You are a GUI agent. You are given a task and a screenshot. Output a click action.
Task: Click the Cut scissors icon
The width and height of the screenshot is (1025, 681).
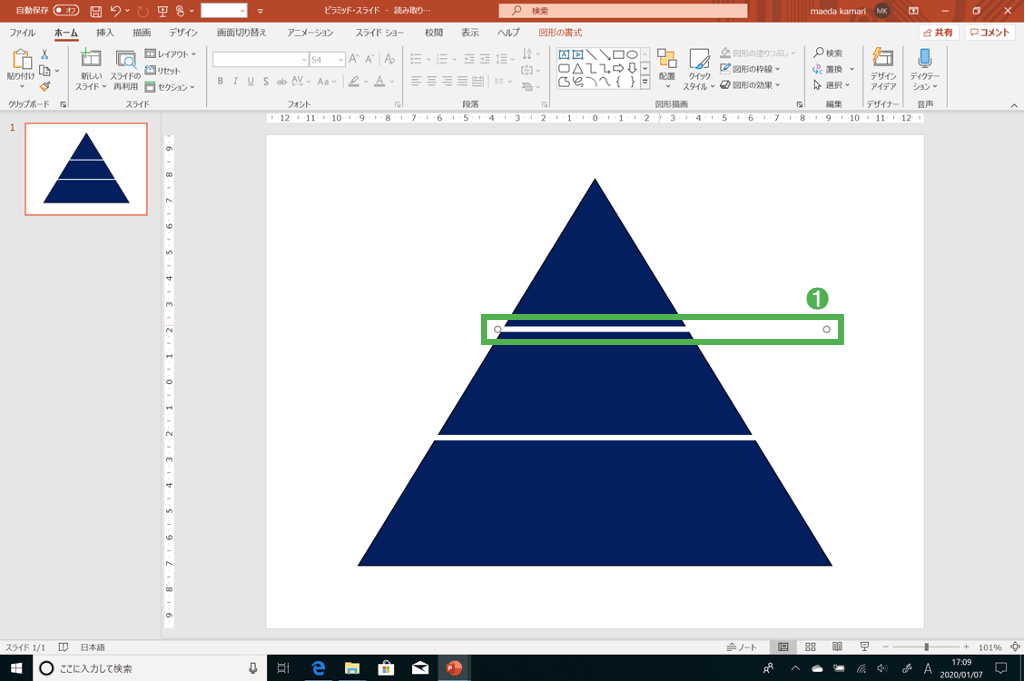(x=44, y=54)
